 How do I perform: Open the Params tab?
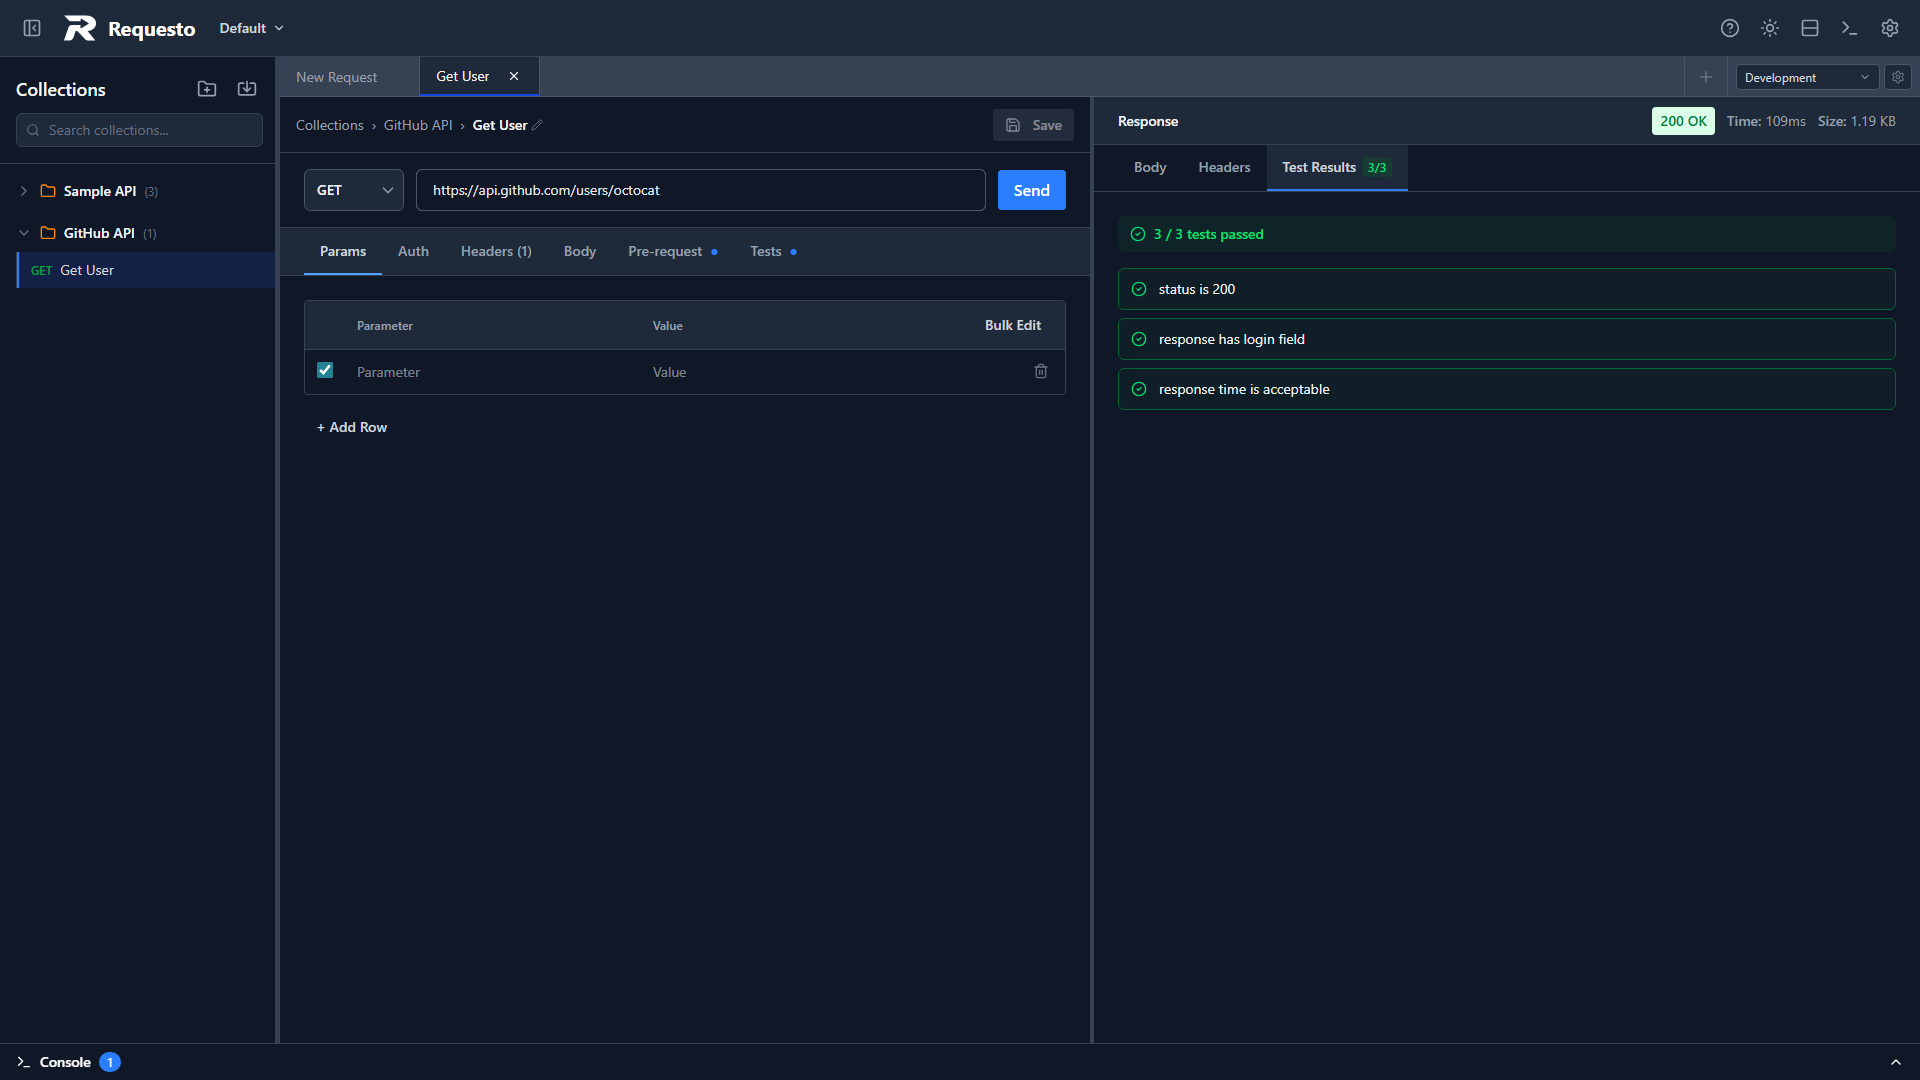pos(343,251)
